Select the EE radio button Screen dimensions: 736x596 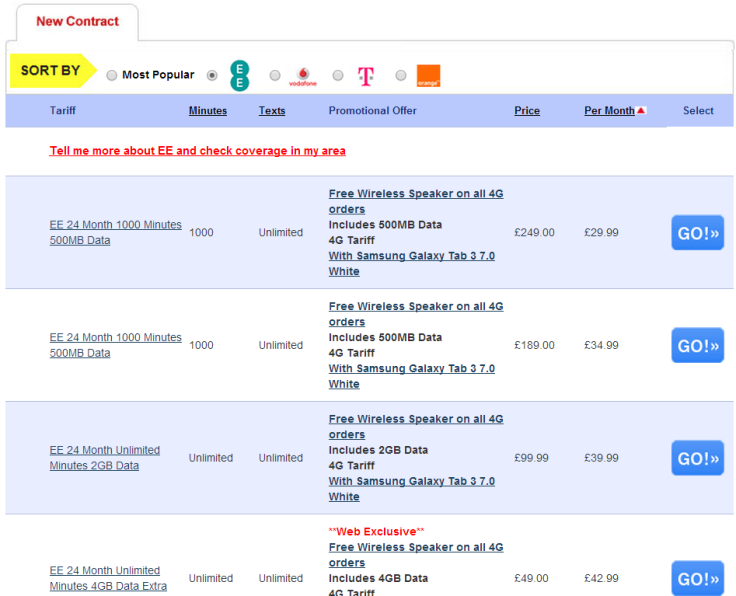click(x=212, y=75)
